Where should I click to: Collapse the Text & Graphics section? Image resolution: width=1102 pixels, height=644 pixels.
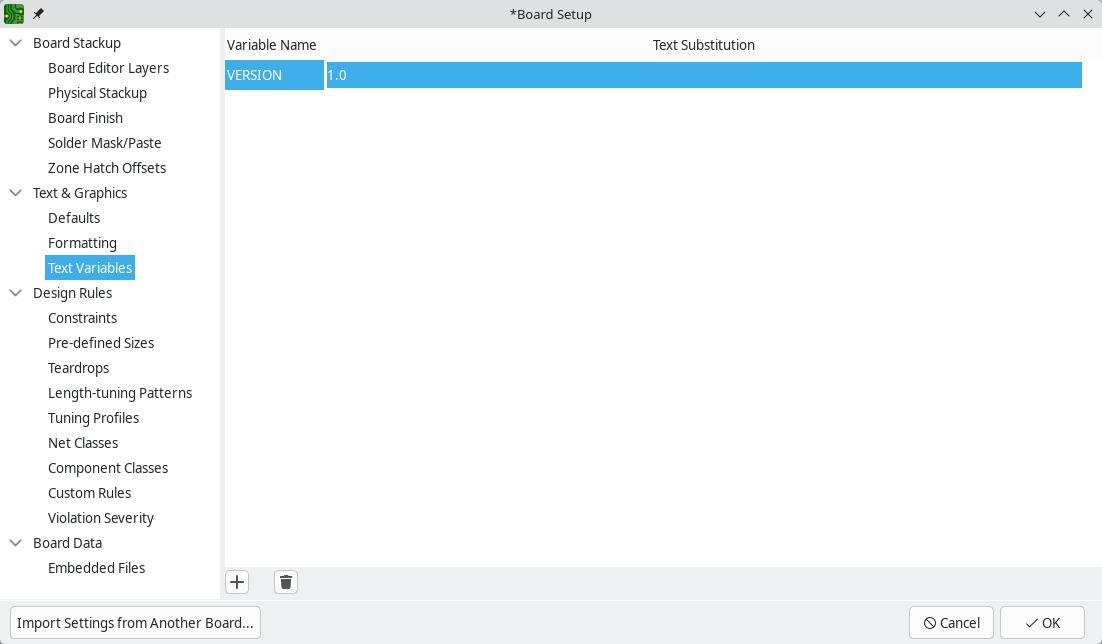(x=14, y=193)
